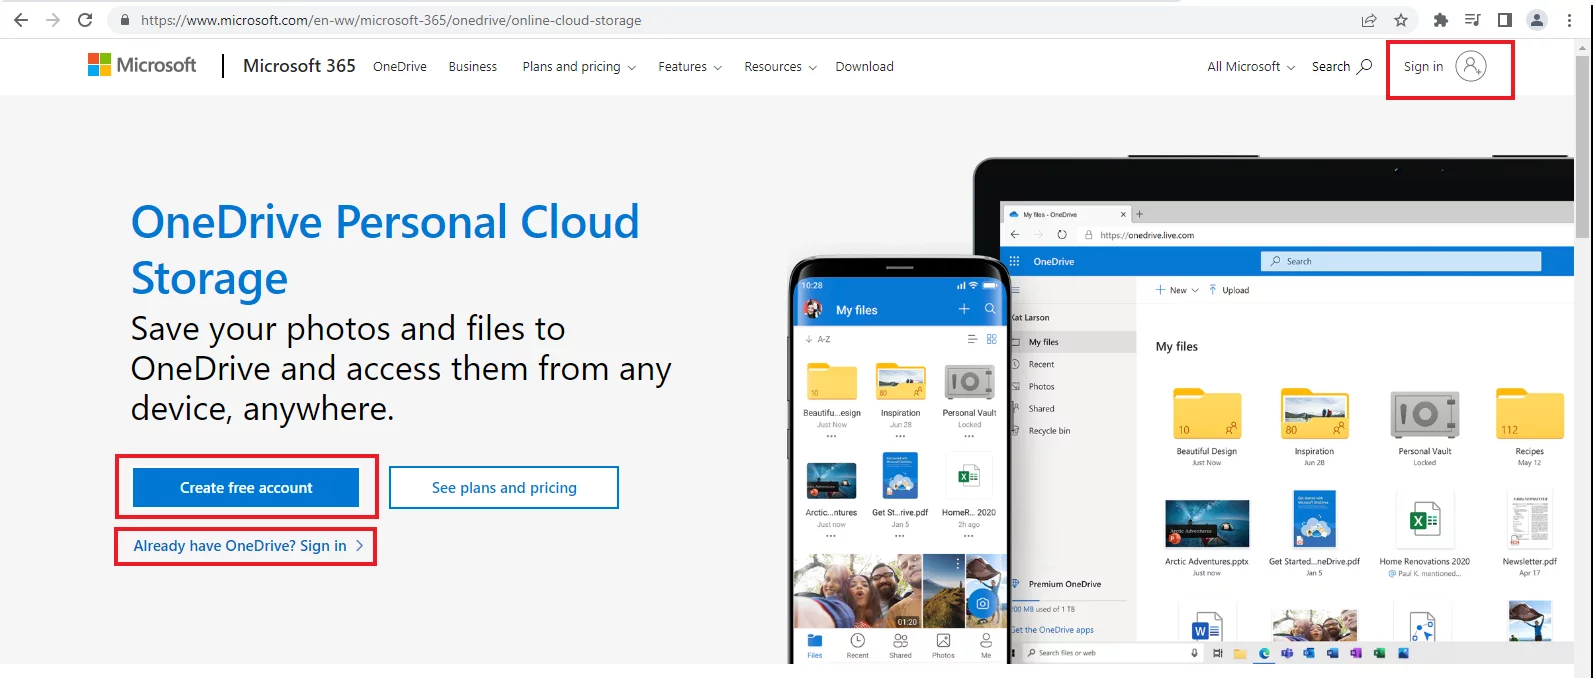Open the Chrome profile avatar icon

click(1537, 20)
